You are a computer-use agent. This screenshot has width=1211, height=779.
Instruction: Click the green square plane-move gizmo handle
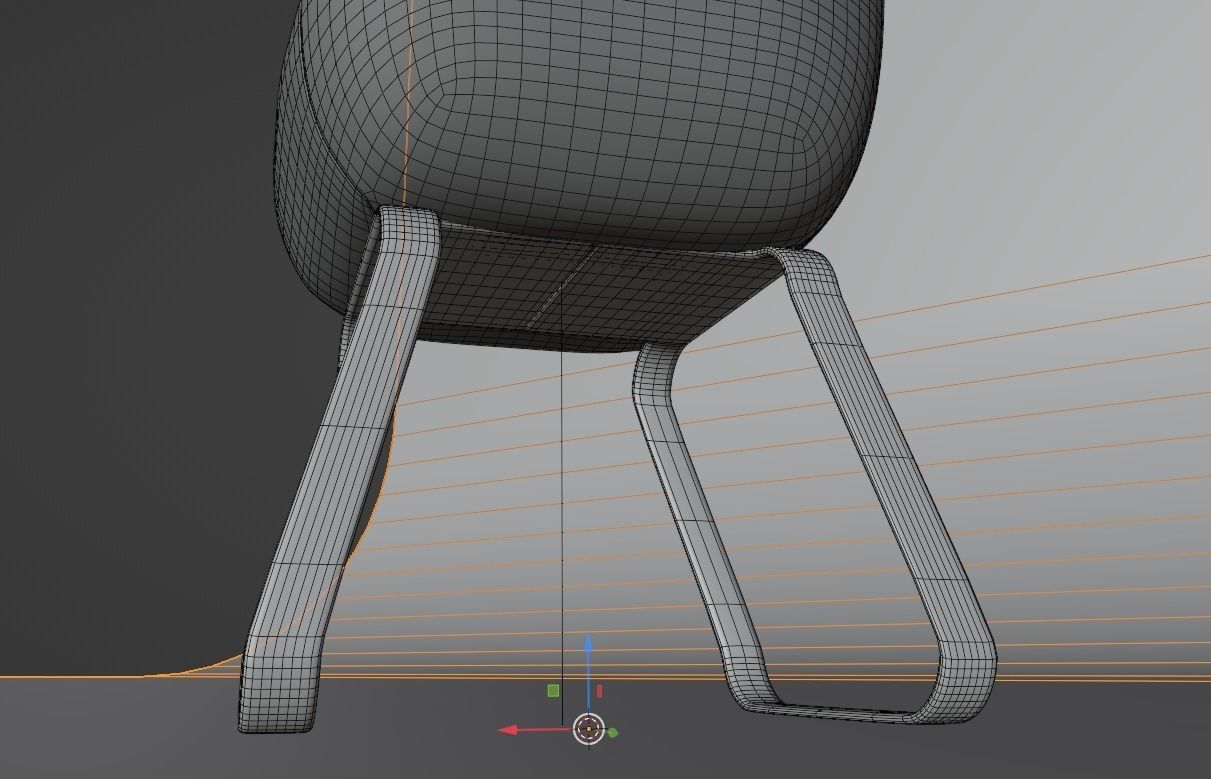click(553, 690)
